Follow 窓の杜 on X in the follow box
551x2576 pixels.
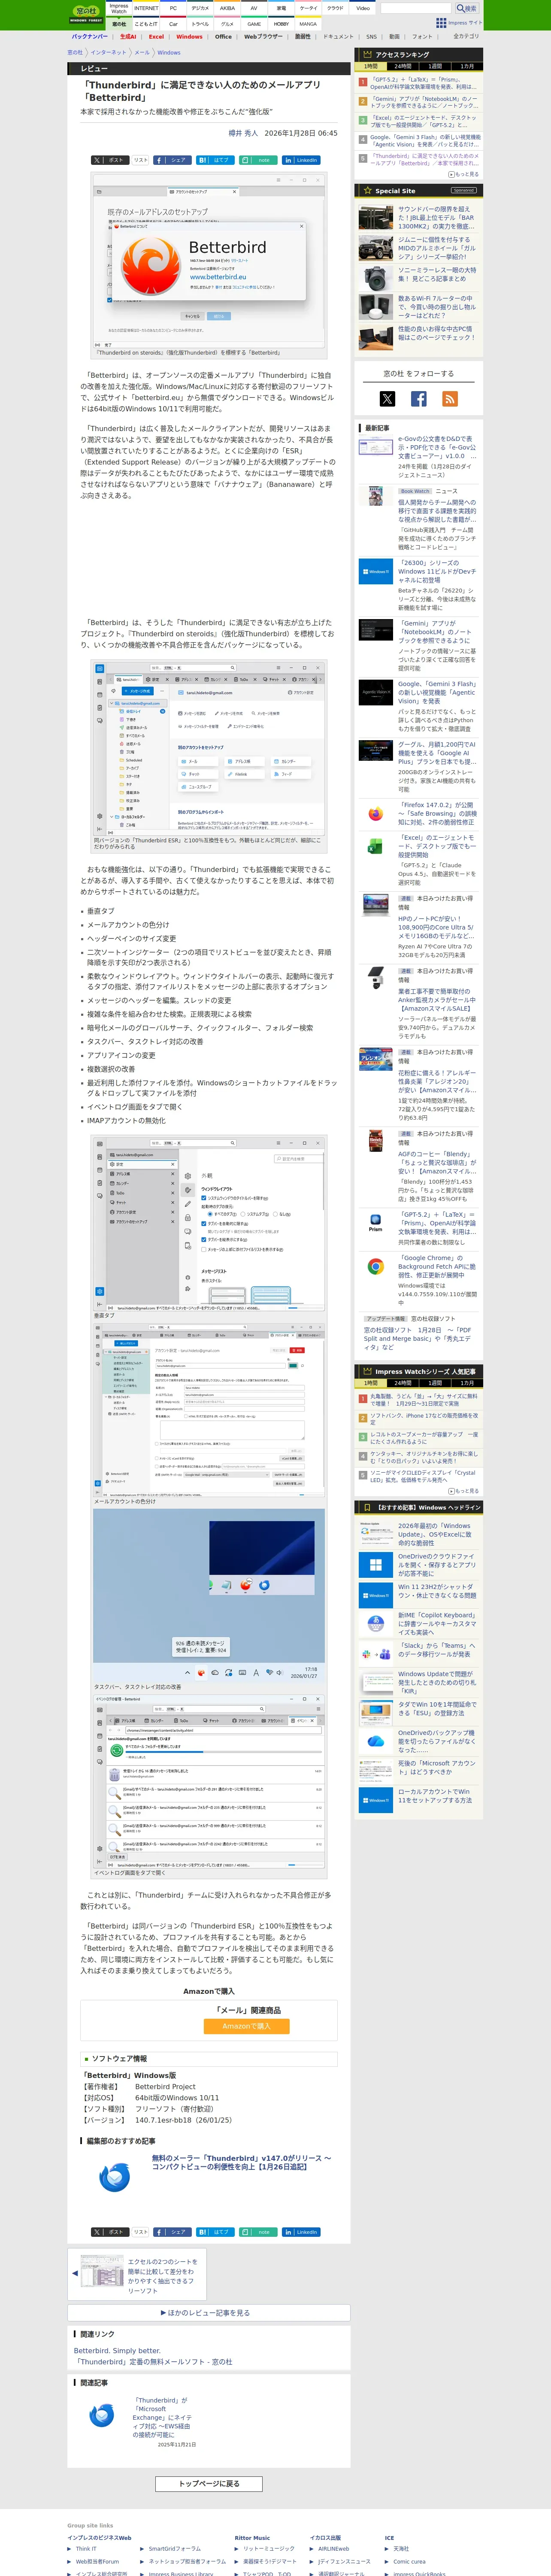pyautogui.click(x=387, y=399)
